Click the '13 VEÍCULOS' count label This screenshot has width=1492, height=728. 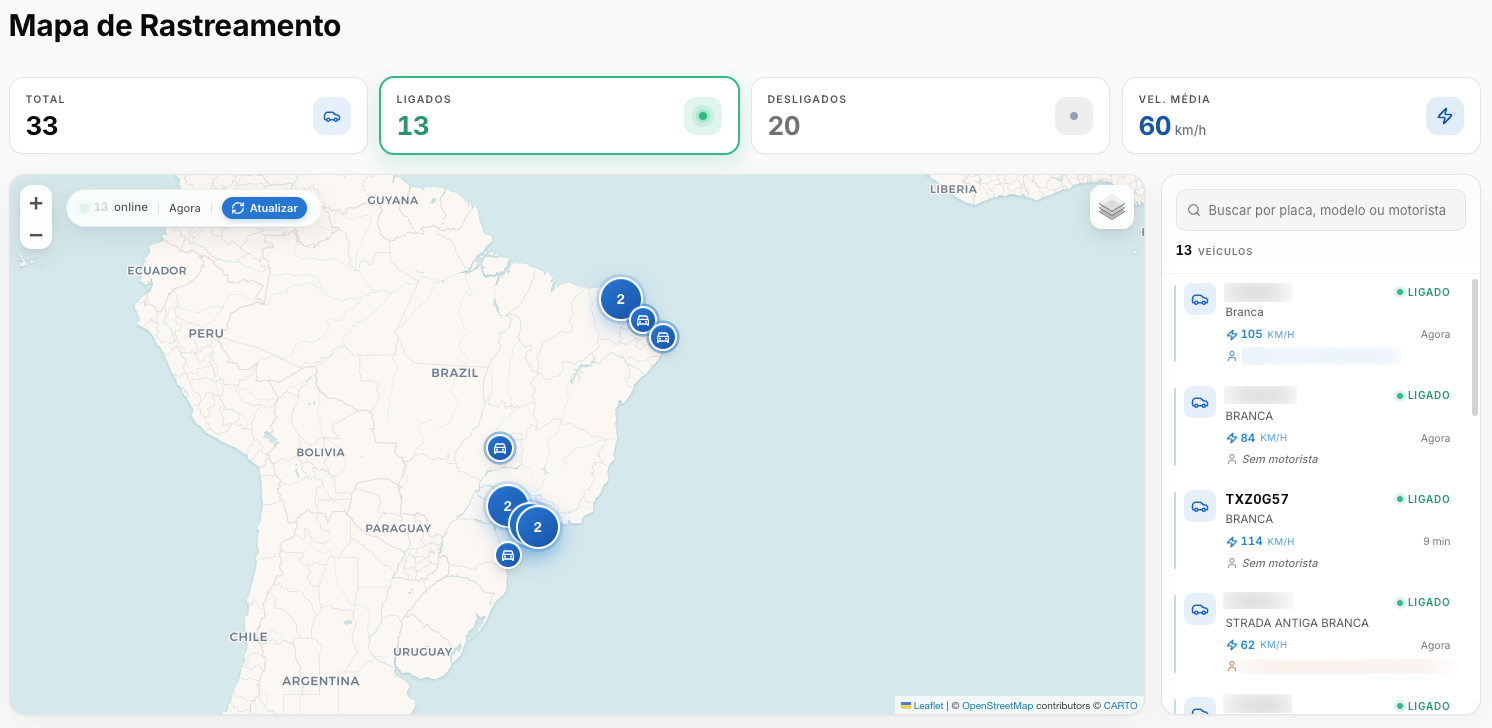click(1214, 251)
